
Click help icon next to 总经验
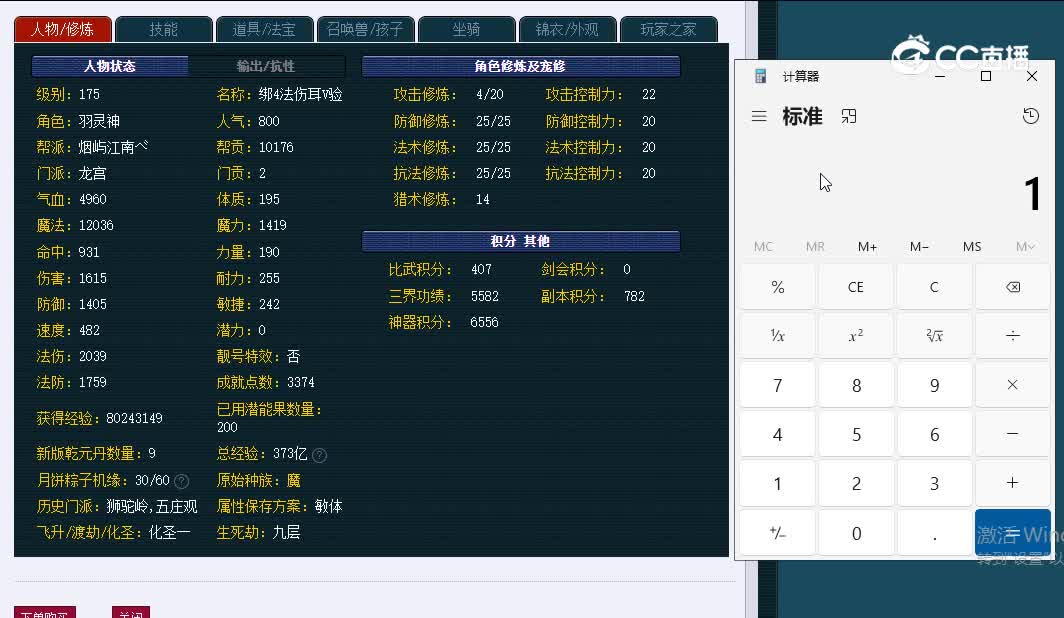320,455
